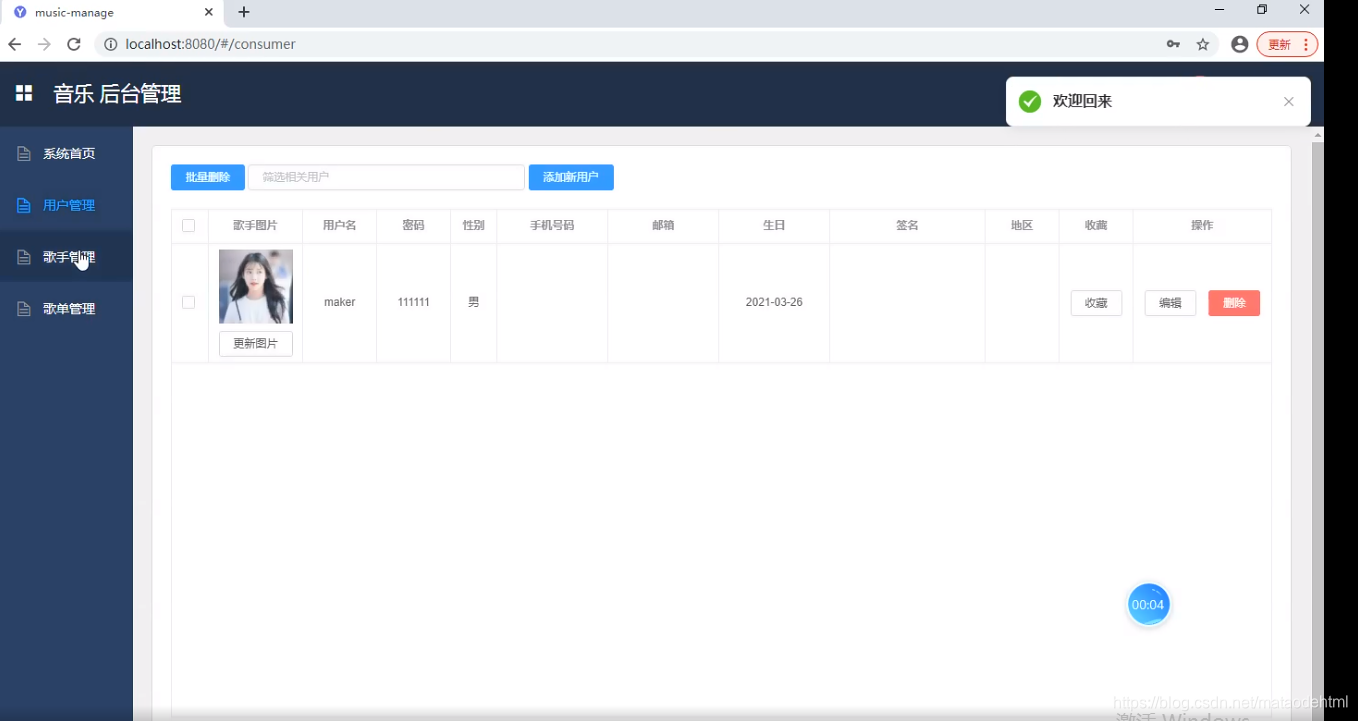
Task: Open the saved passwords key icon
Action: (1173, 44)
